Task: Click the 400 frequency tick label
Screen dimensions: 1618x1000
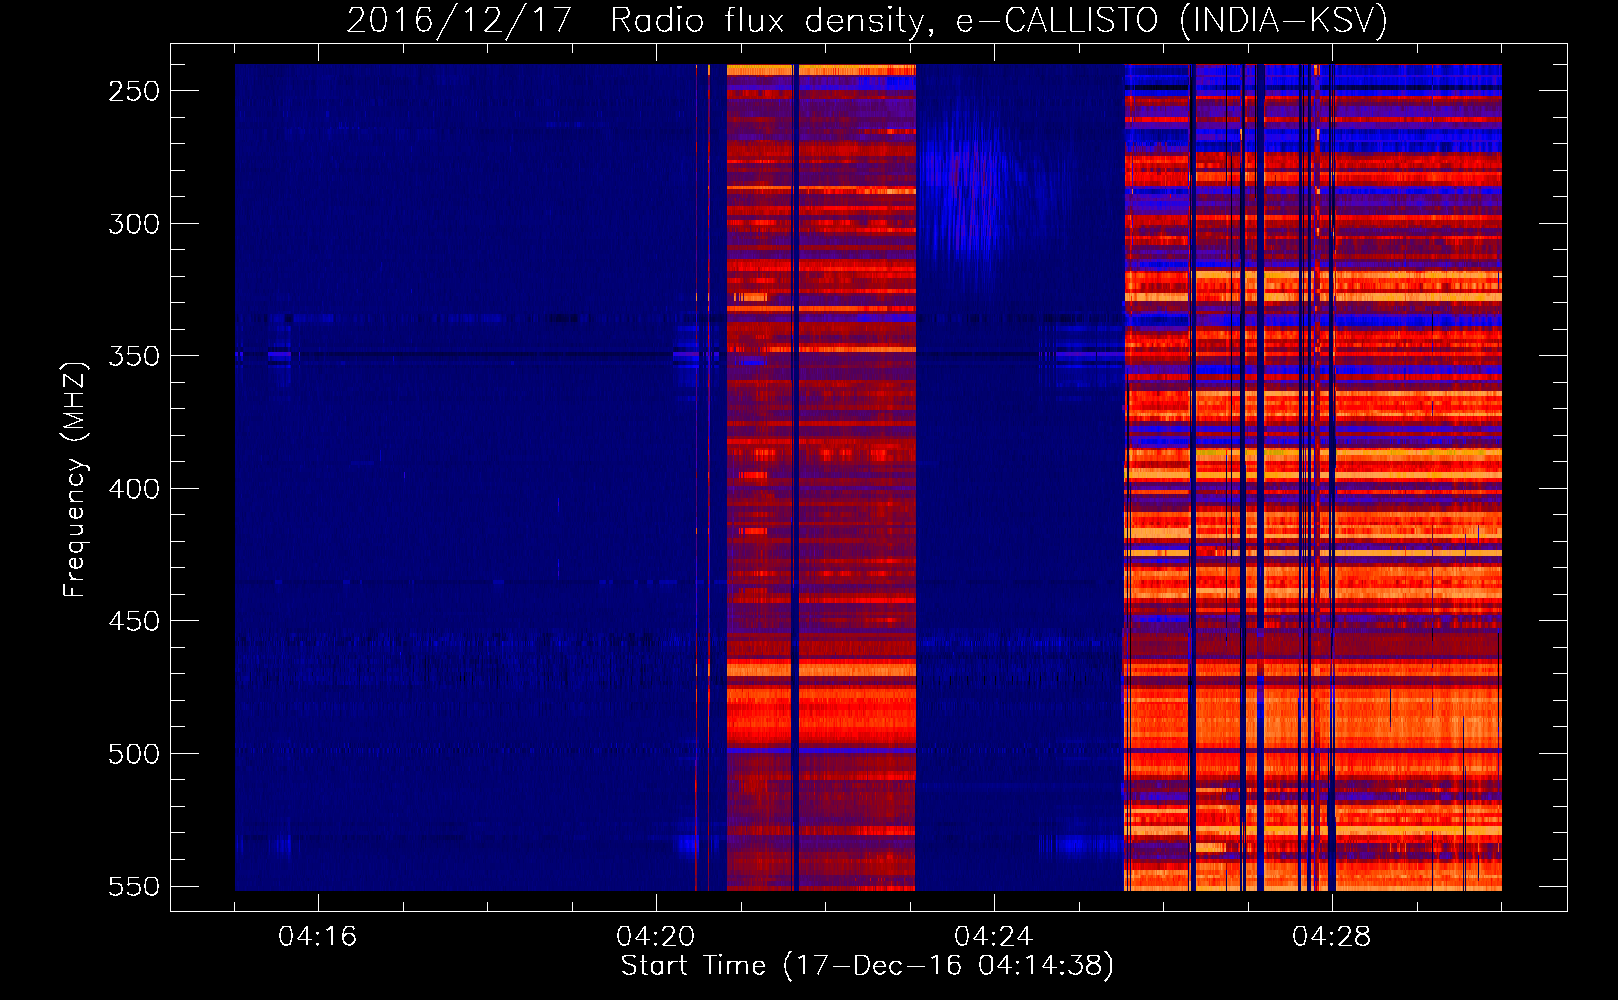Action: tap(134, 489)
